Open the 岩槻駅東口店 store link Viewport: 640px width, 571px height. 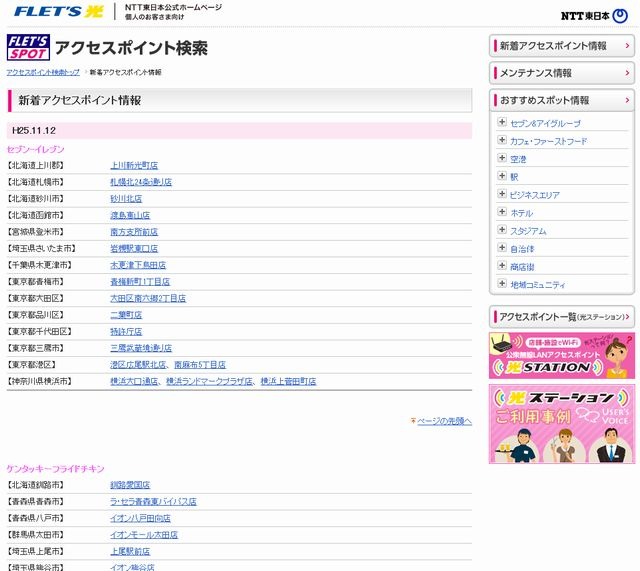pos(134,249)
